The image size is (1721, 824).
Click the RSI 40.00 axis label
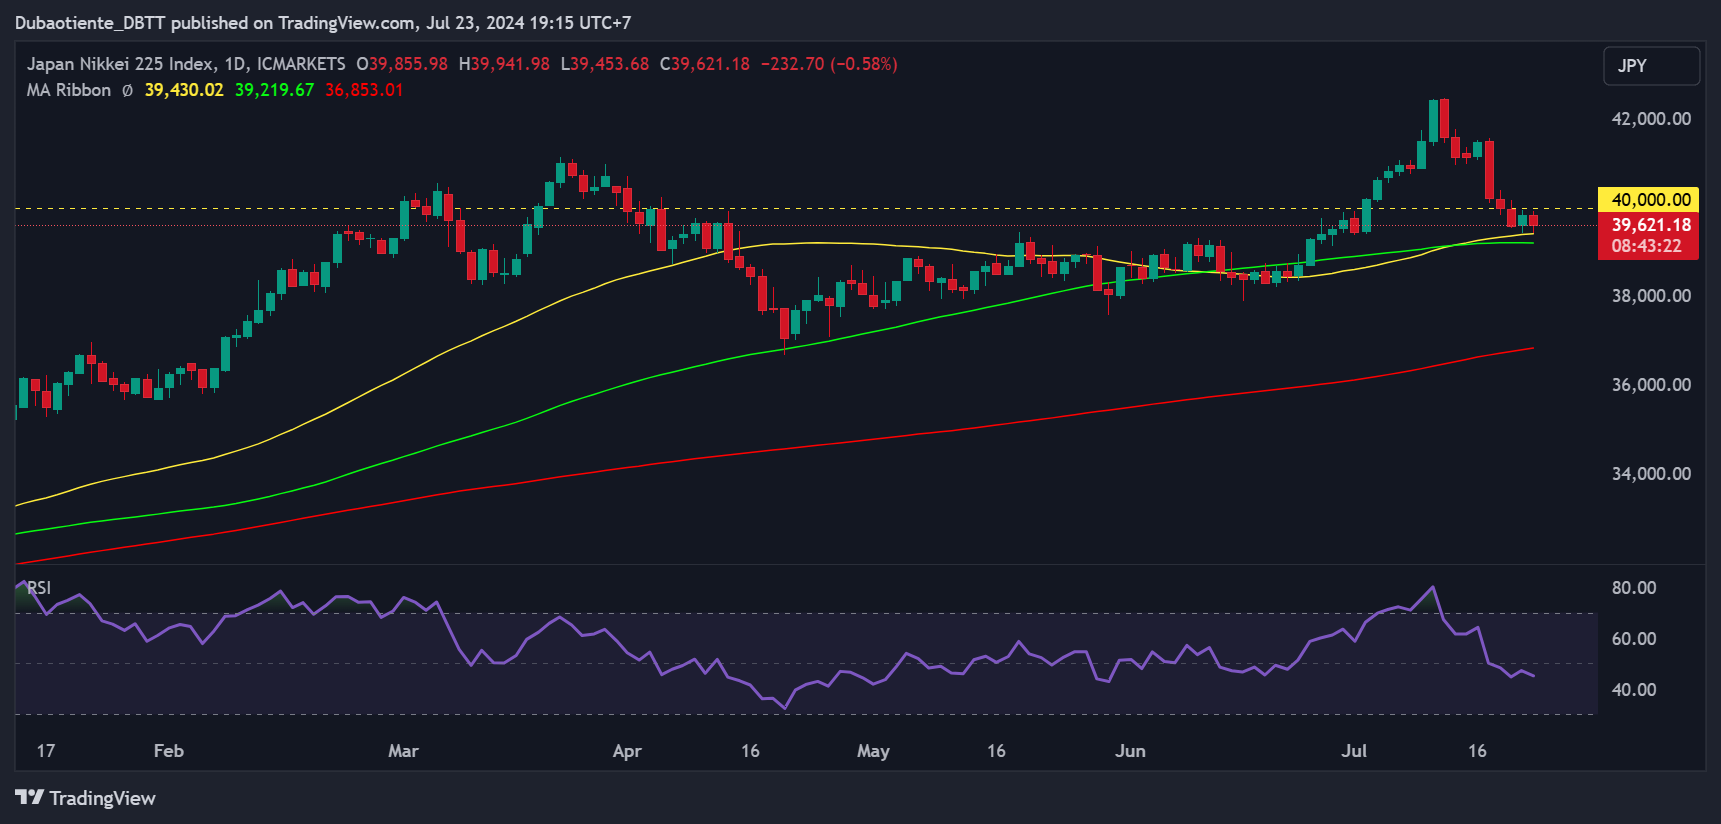tap(1634, 690)
